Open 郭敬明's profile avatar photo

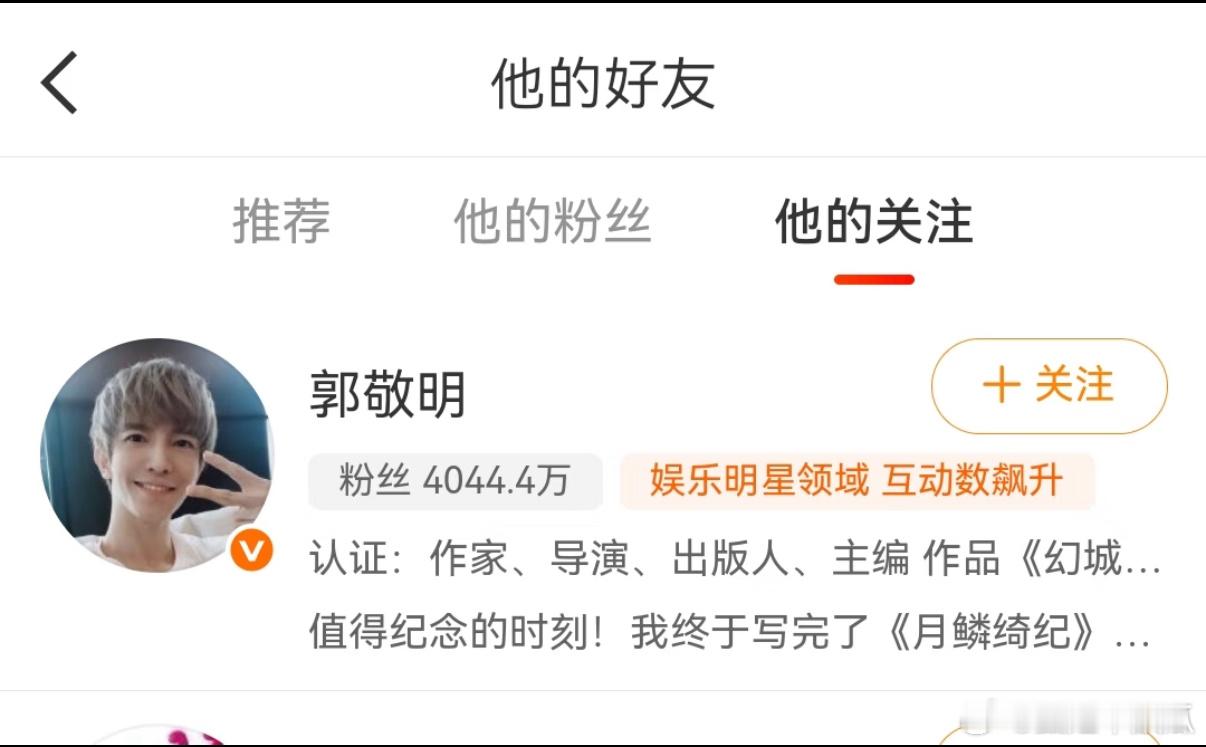[x=155, y=455]
